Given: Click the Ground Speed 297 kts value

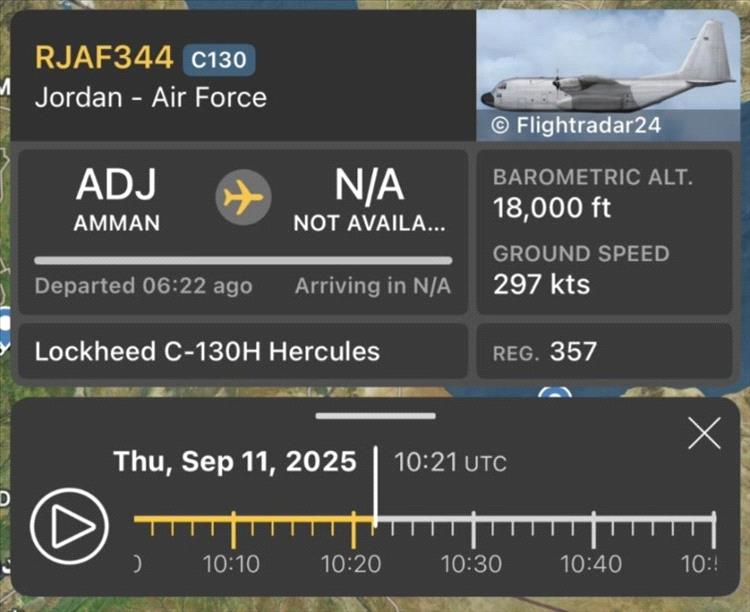Looking at the screenshot, I should [541, 284].
